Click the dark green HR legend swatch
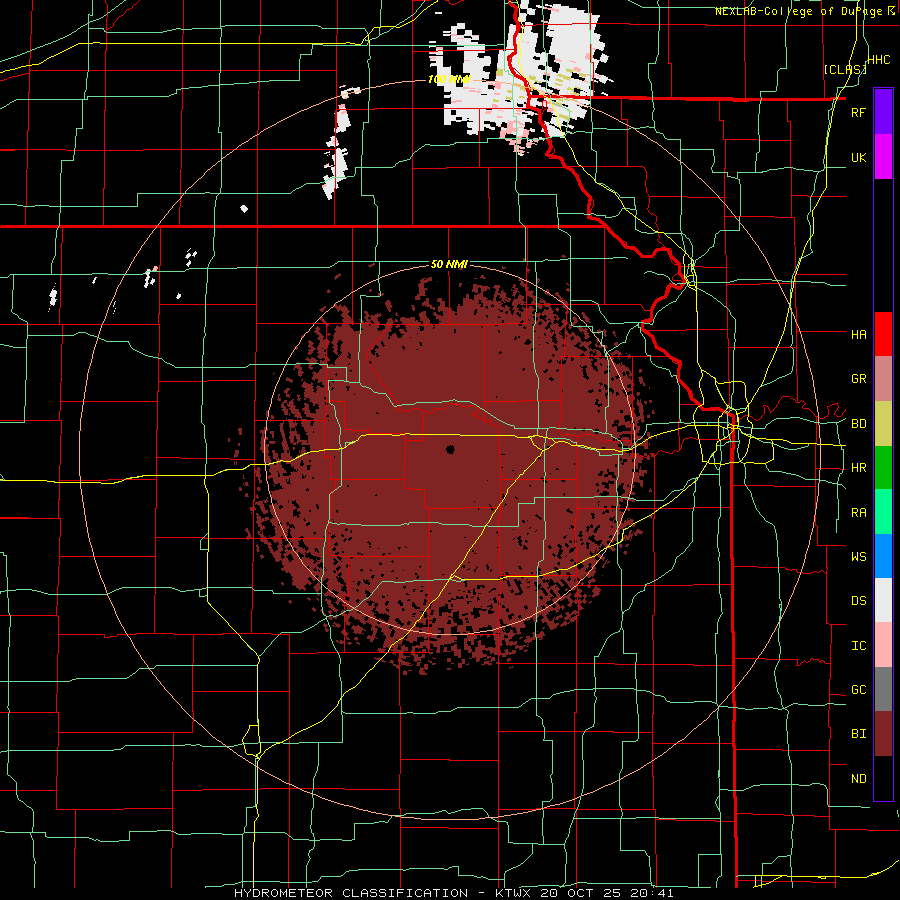This screenshot has height=900, width=900. [883, 468]
